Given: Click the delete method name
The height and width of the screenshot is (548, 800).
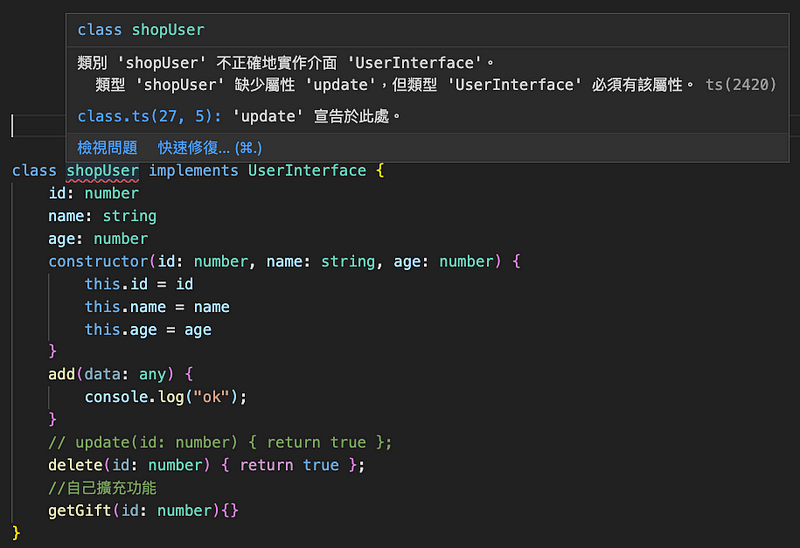Looking at the screenshot, I should (x=75, y=465).
